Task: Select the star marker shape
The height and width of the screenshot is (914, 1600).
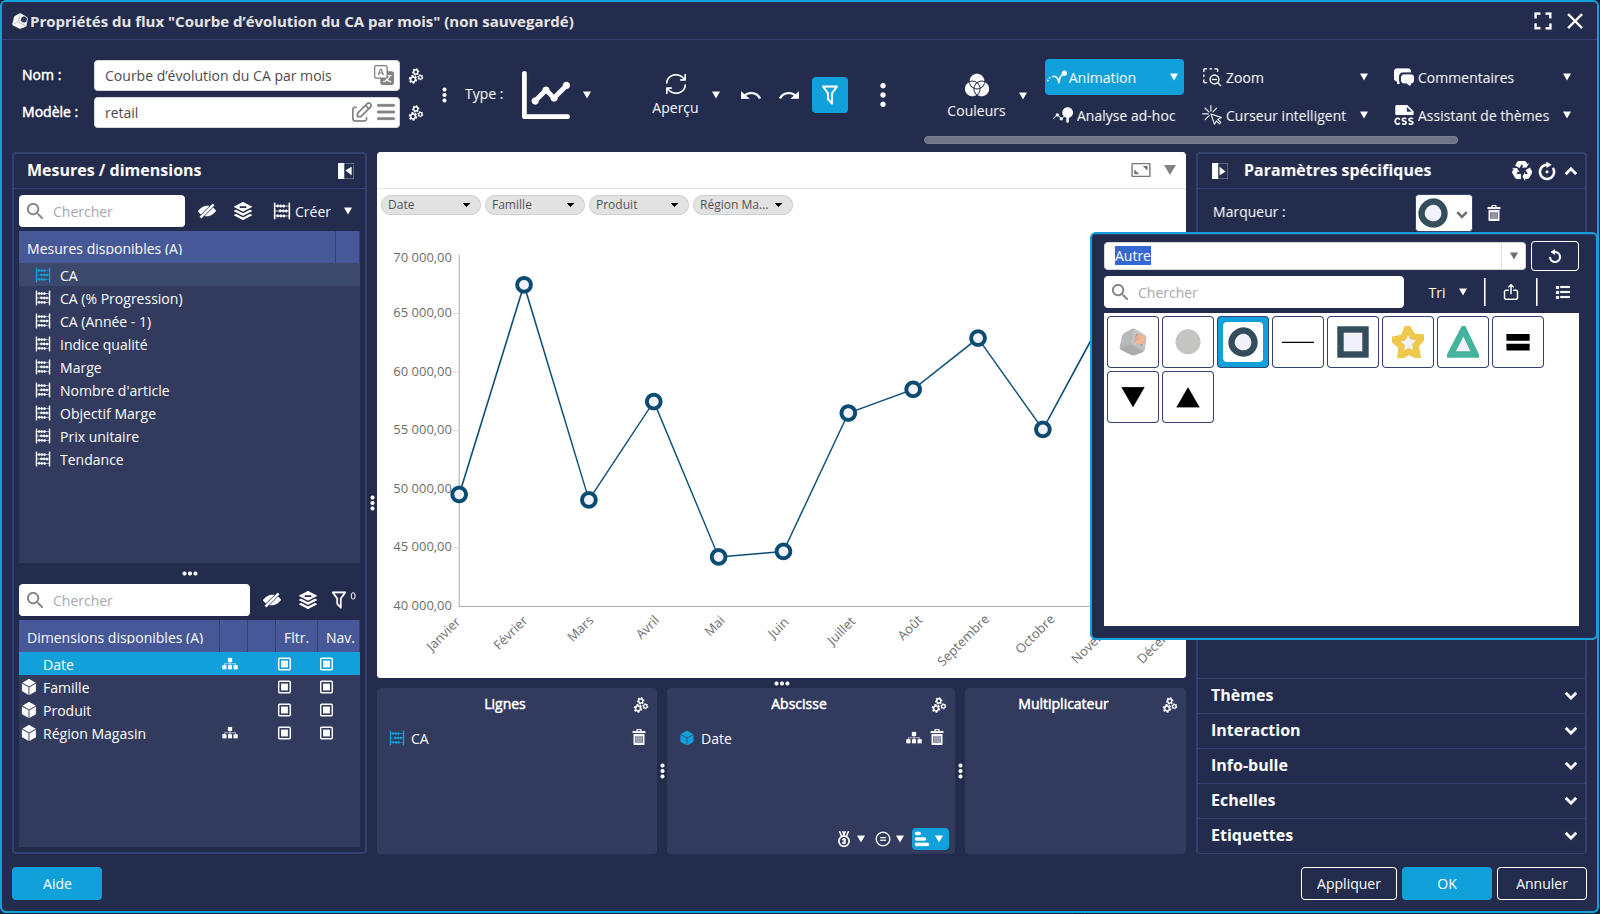Action: pyautogui.click(x=1407, y=342)
